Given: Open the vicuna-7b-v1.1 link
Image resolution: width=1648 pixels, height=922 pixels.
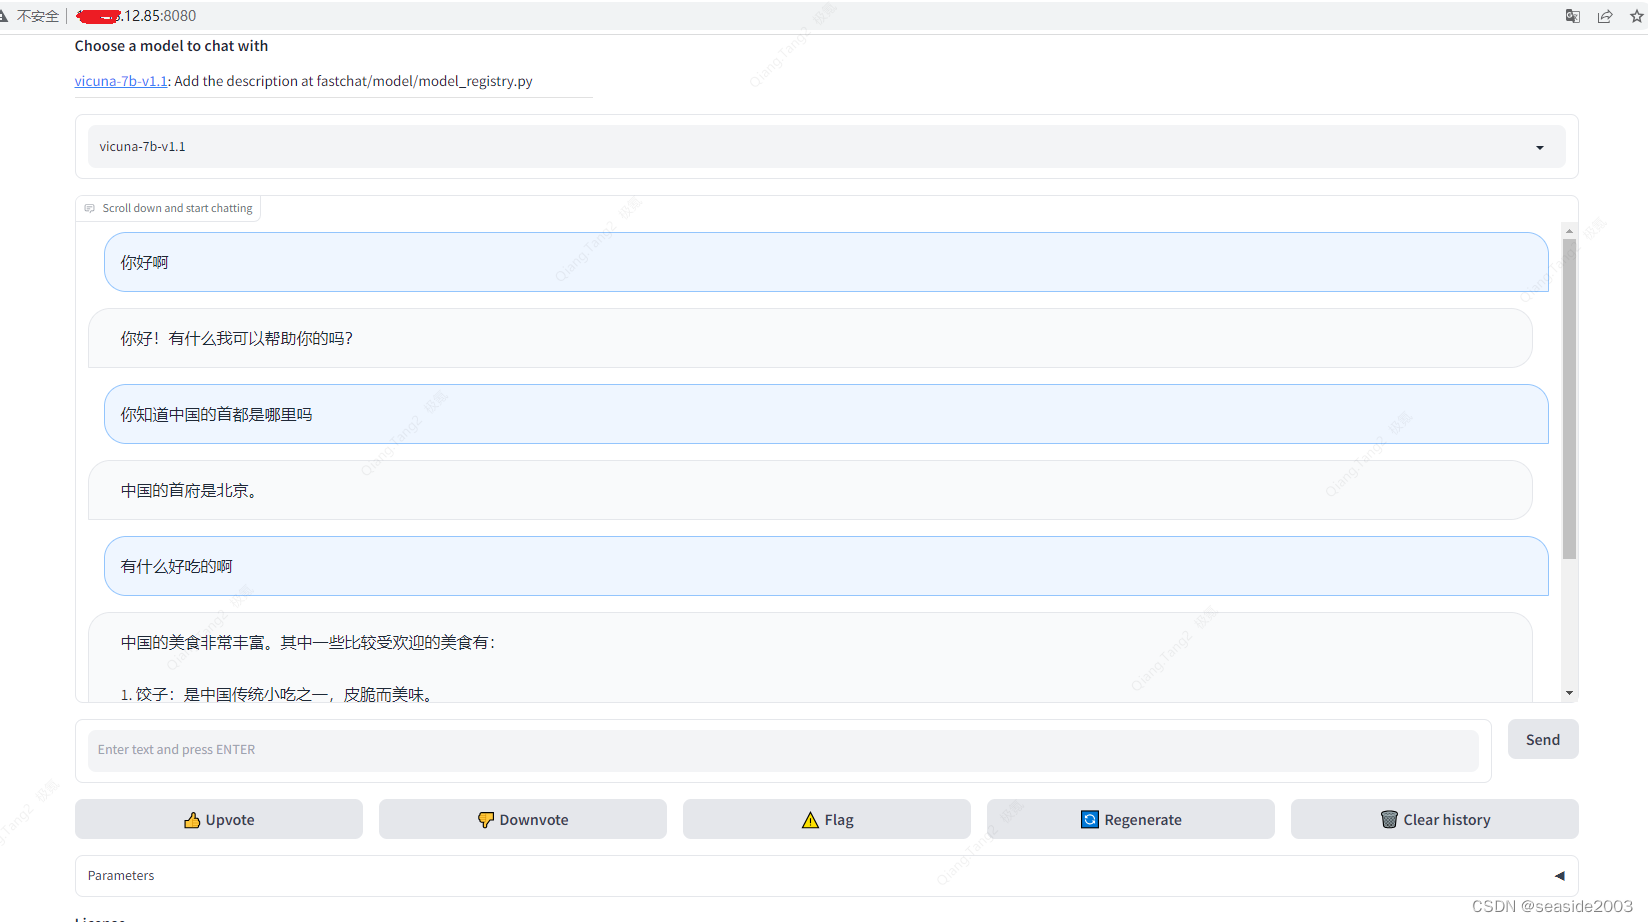Looking at the screenshot, I should 121,81.
